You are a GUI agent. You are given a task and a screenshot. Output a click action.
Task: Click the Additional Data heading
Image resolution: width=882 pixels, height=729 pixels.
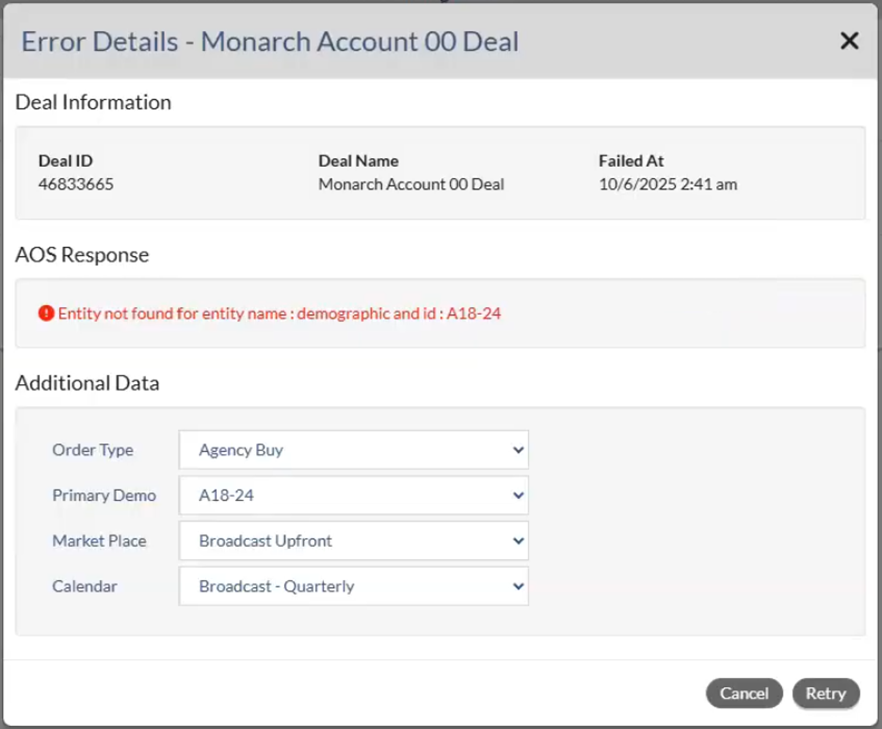click(87, 383)
